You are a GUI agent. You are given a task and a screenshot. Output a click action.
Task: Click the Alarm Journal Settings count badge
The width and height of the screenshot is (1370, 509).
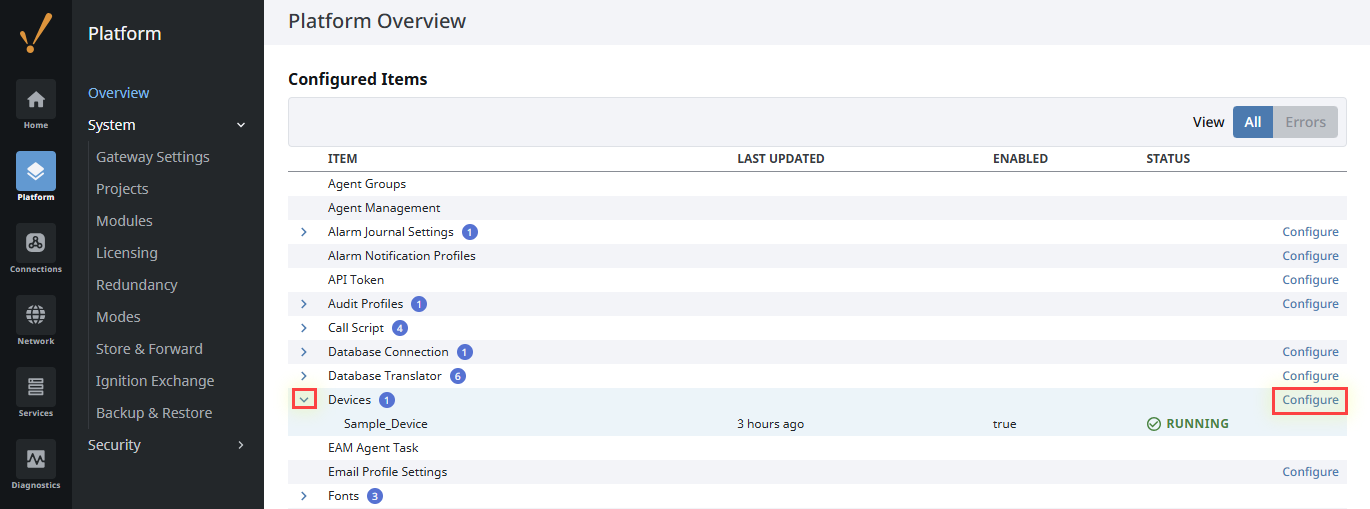click(470, 232)
